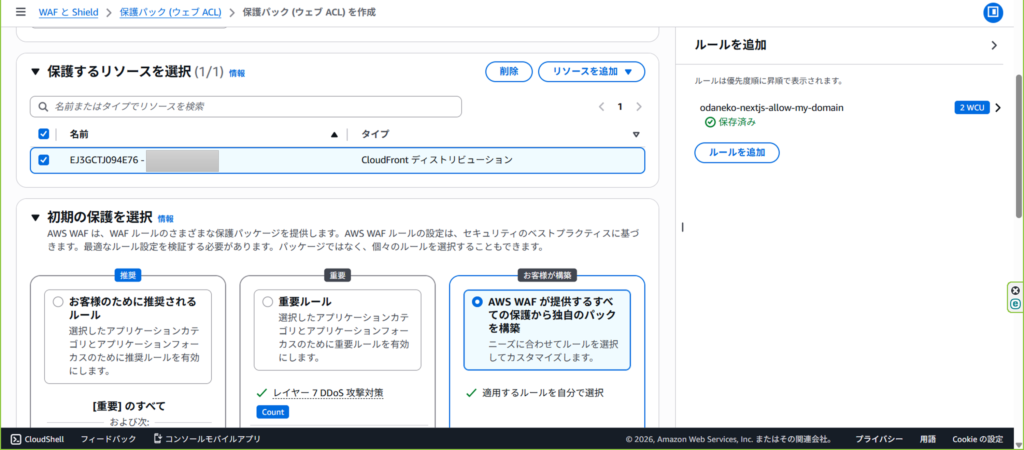
Task: Open the リソースを追加 dropdown
Action: [591, 71]
